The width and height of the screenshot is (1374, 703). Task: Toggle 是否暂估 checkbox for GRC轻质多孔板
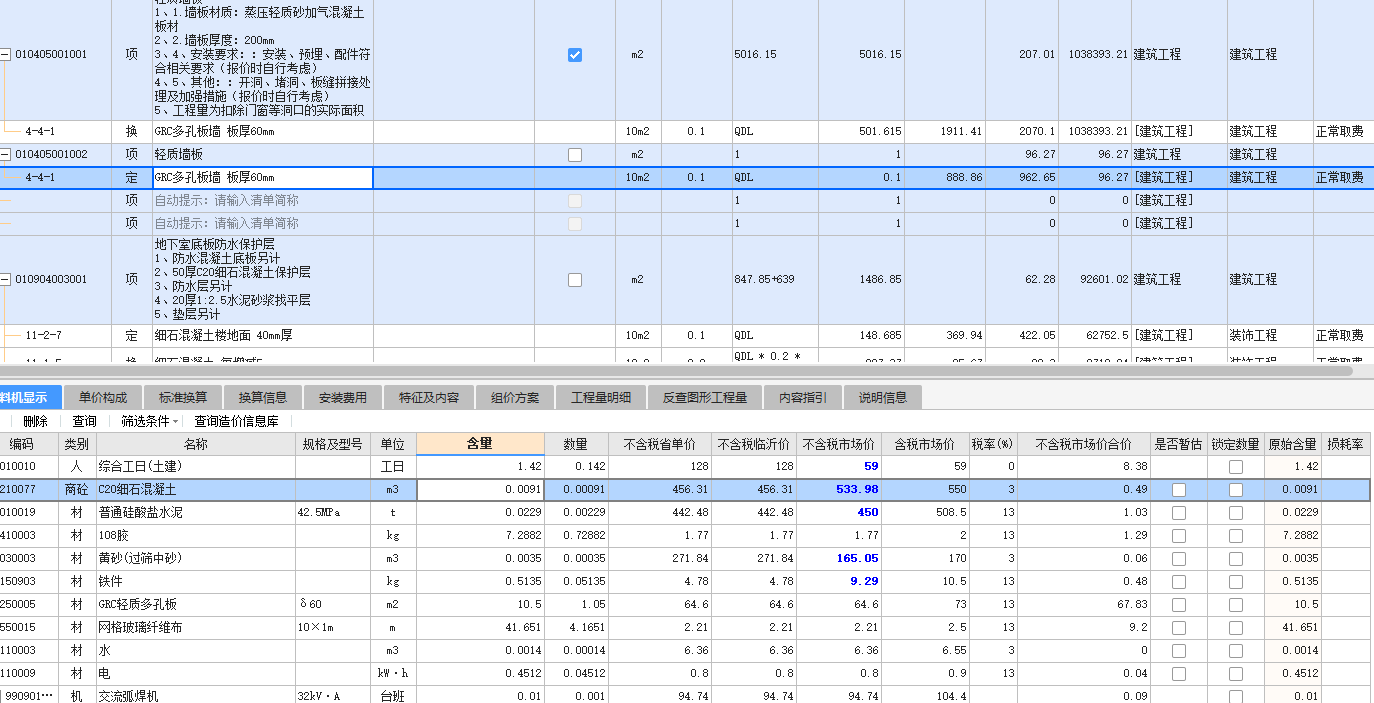click(x=1178, y=605)
